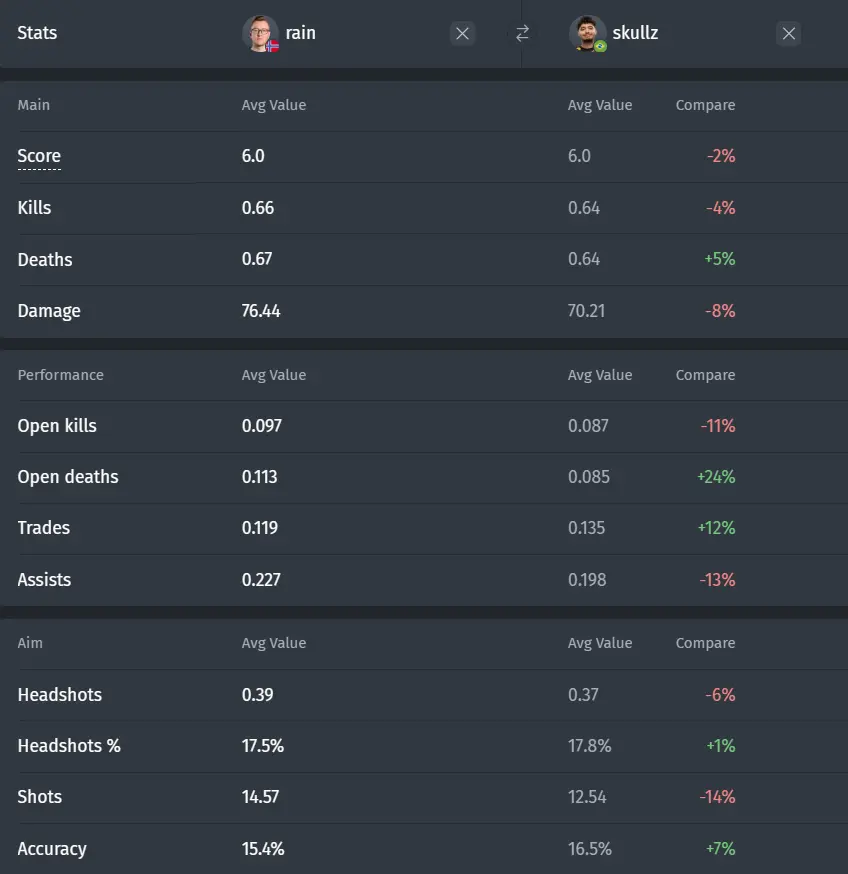This screenshot has width=848, height=874.
Task: Select the Deaths stat row label
Action: point(45,260)
